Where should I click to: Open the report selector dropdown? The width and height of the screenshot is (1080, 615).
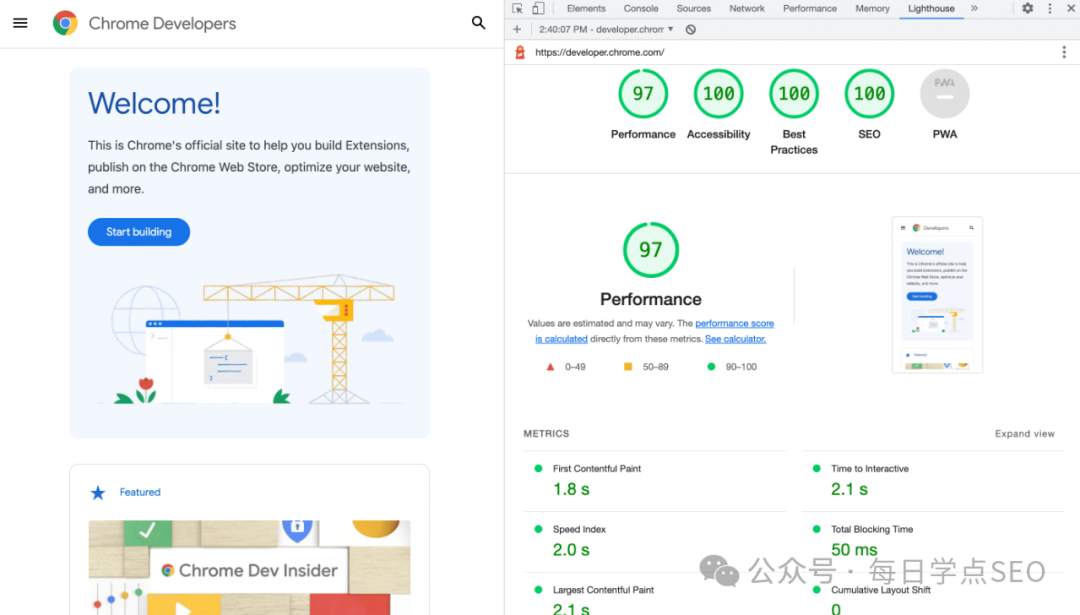click(606, 30)
